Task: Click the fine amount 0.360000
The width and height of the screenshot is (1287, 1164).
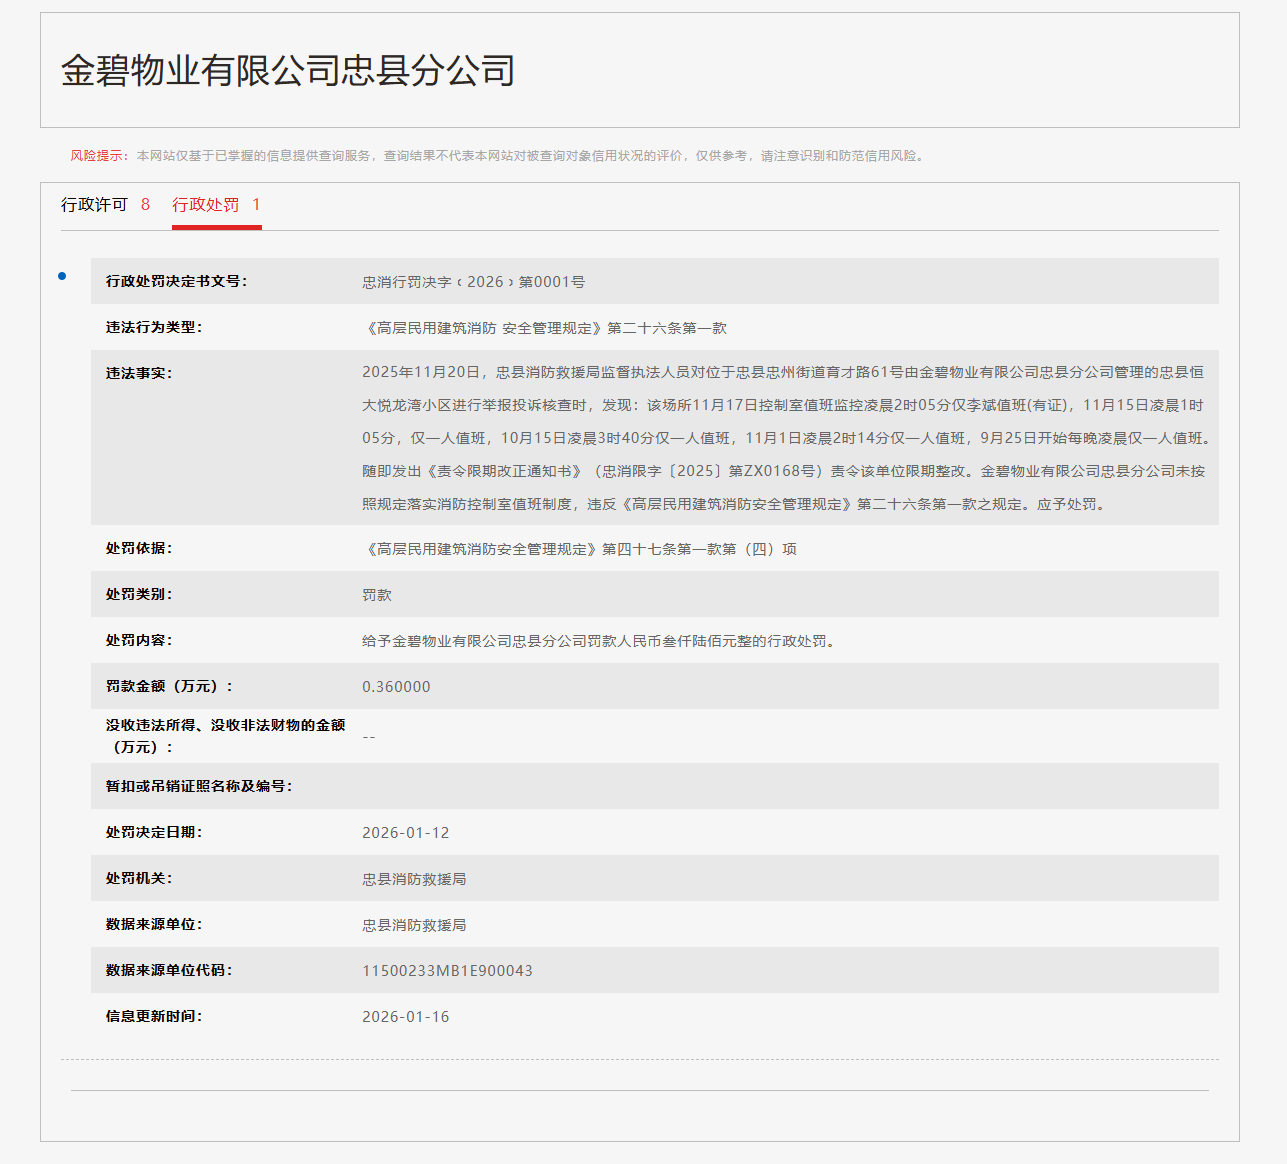Action: coord(396,687)
